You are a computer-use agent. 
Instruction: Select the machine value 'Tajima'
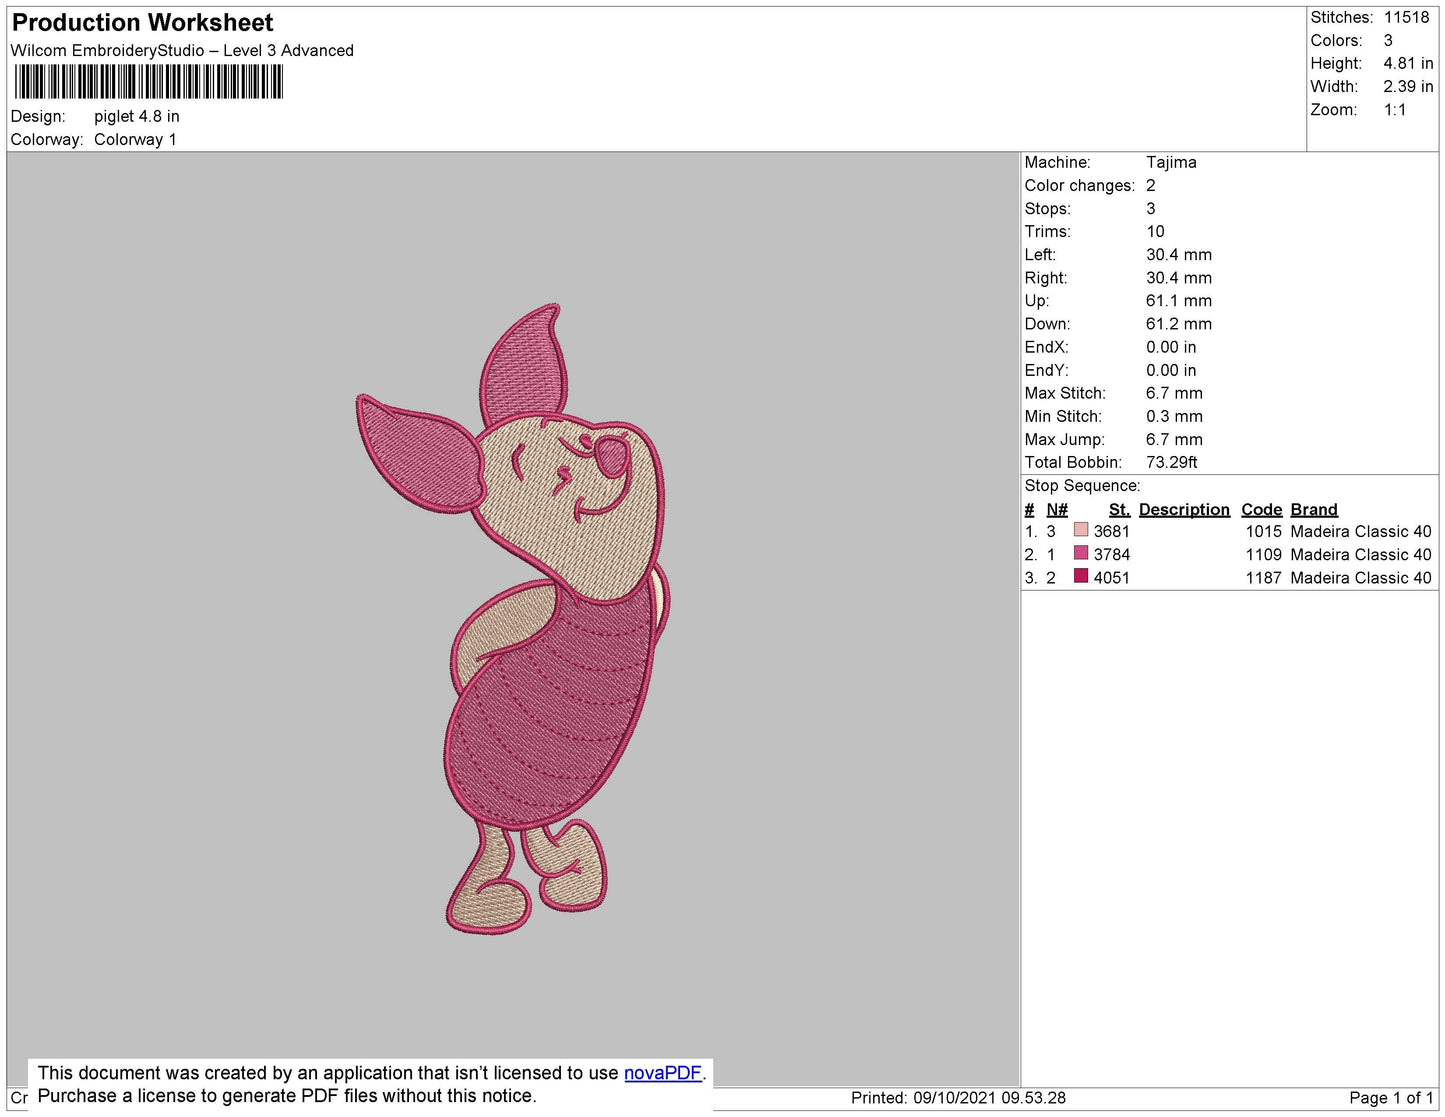[x=1171, y=162]
